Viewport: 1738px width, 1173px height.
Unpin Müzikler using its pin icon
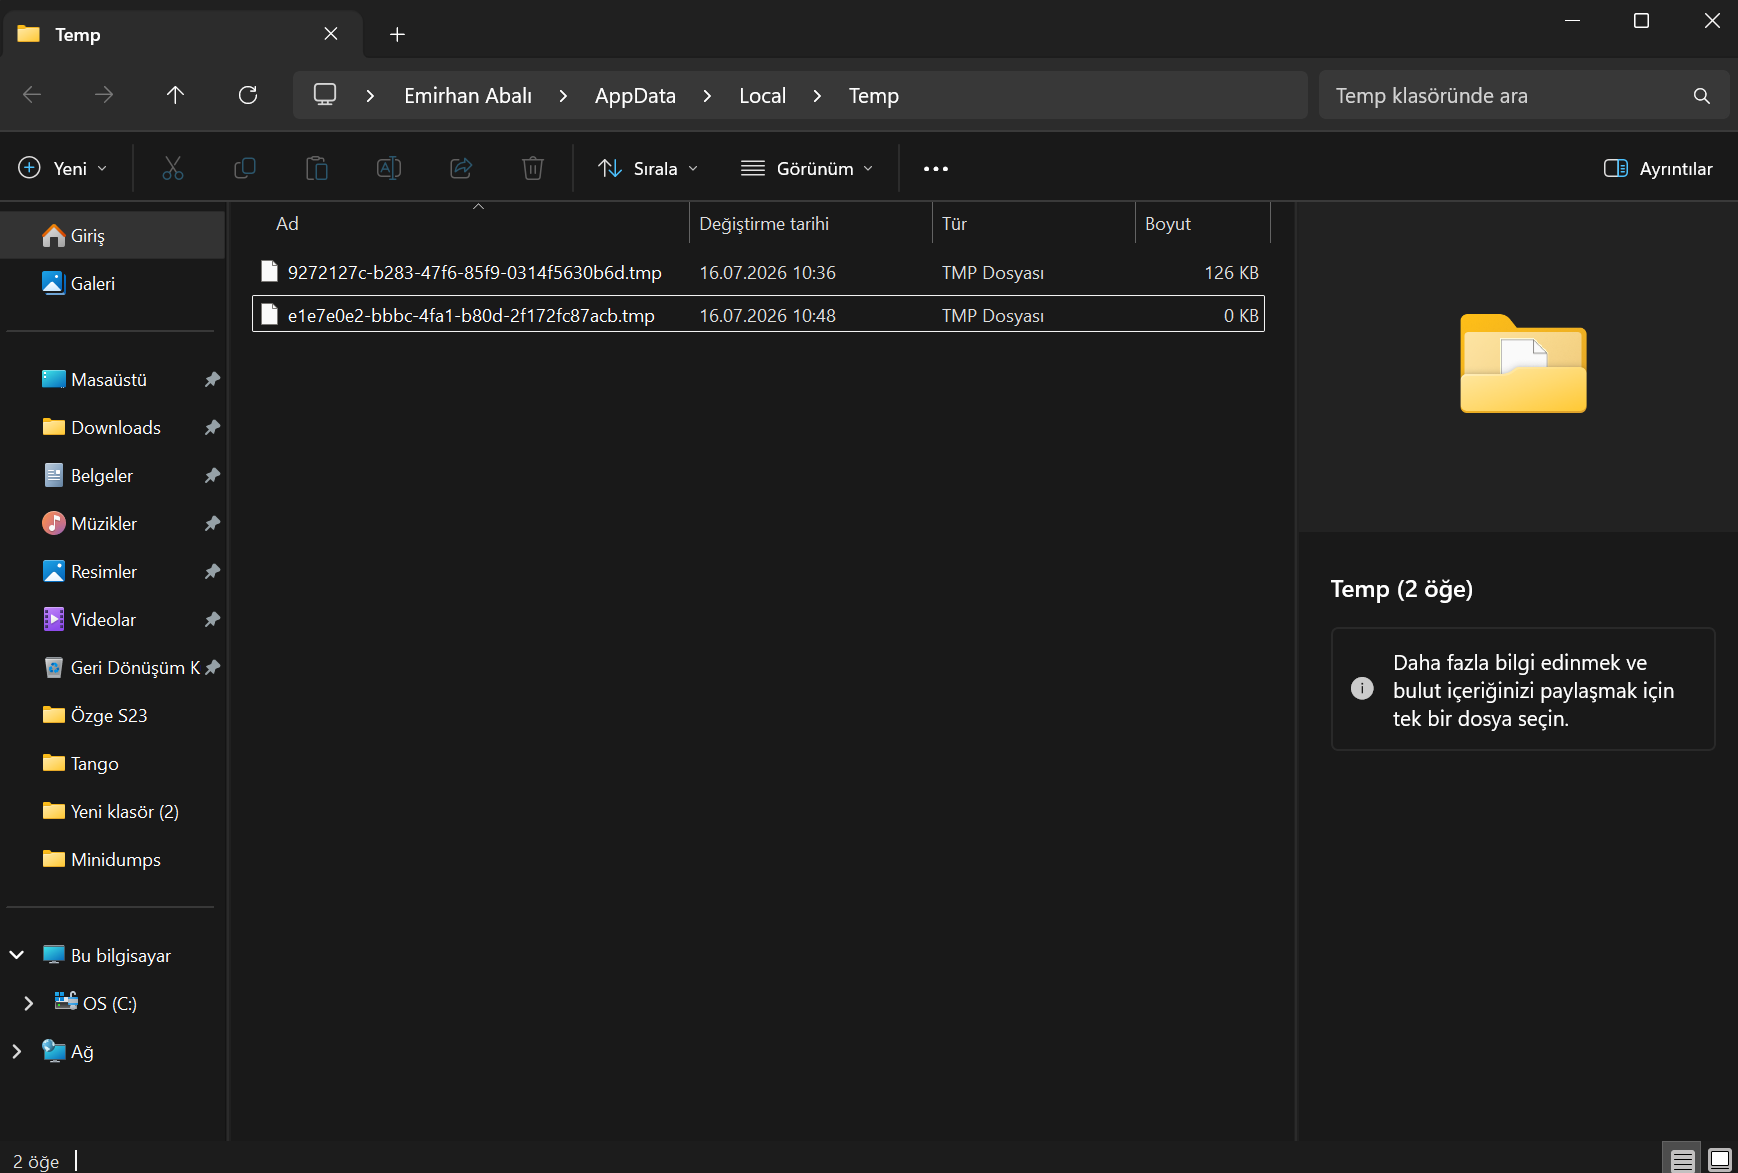coord(212,524)
